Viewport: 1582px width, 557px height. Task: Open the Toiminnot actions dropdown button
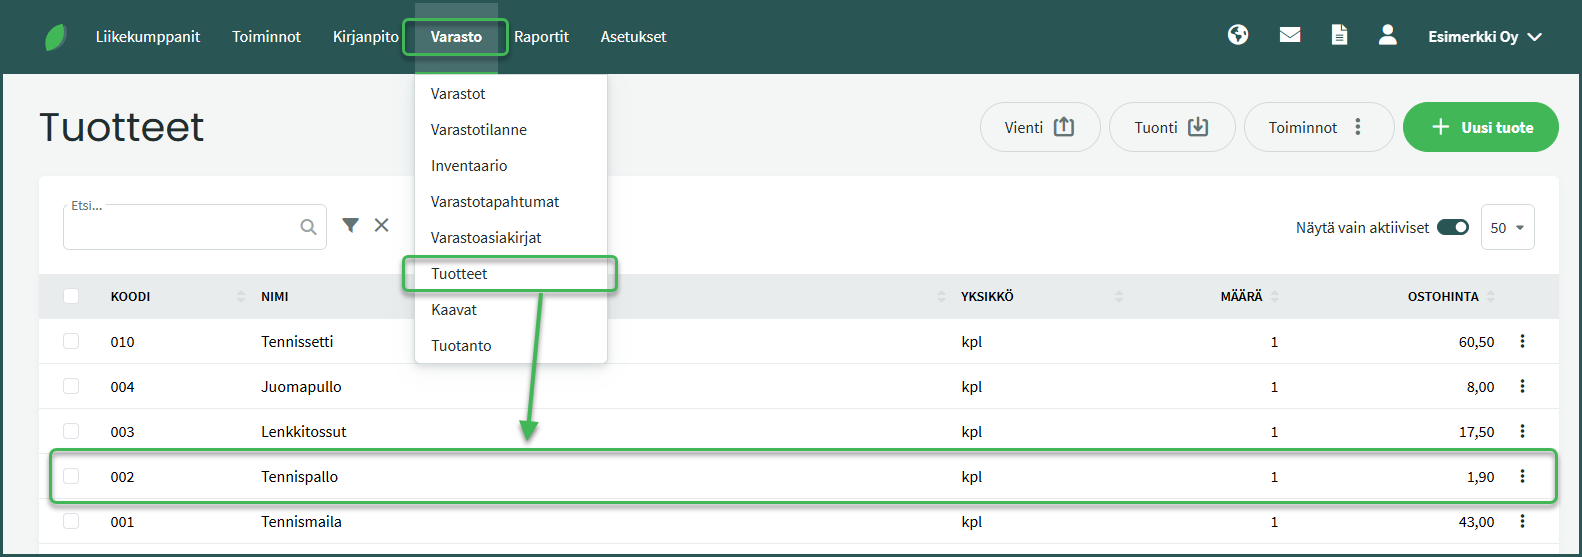click(1317, 128)
